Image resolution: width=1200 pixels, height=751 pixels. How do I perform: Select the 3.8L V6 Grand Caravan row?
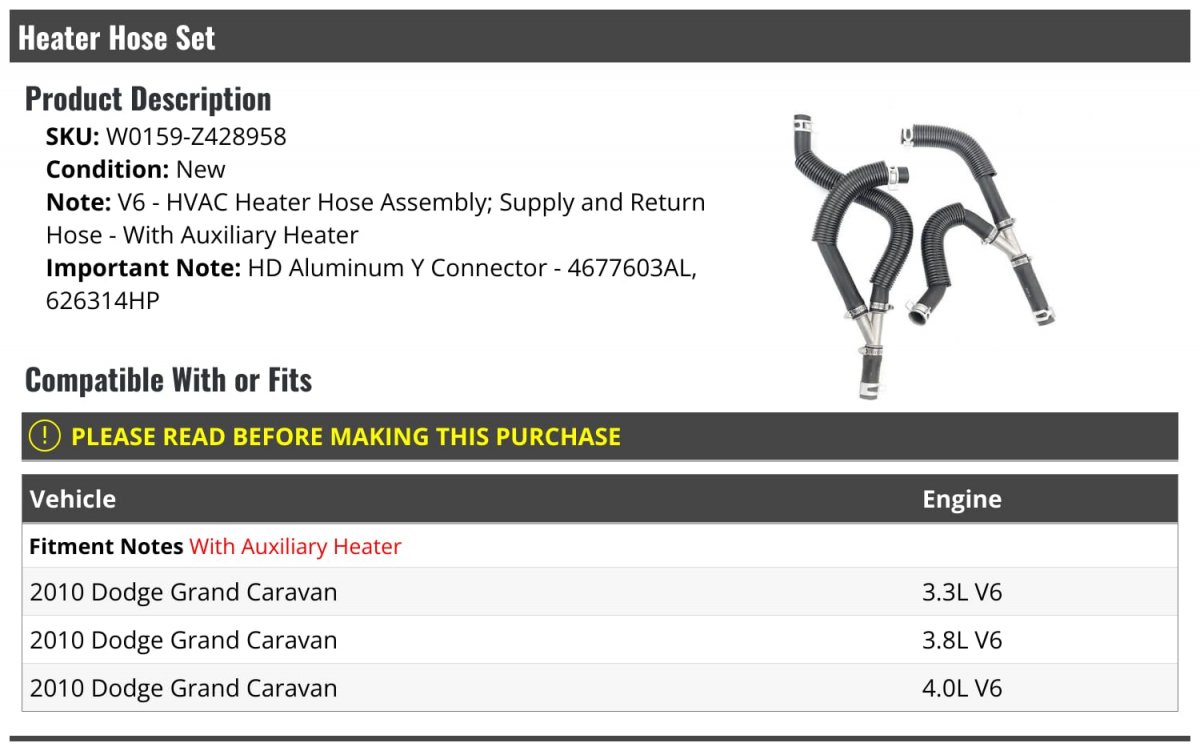(600, 640)
